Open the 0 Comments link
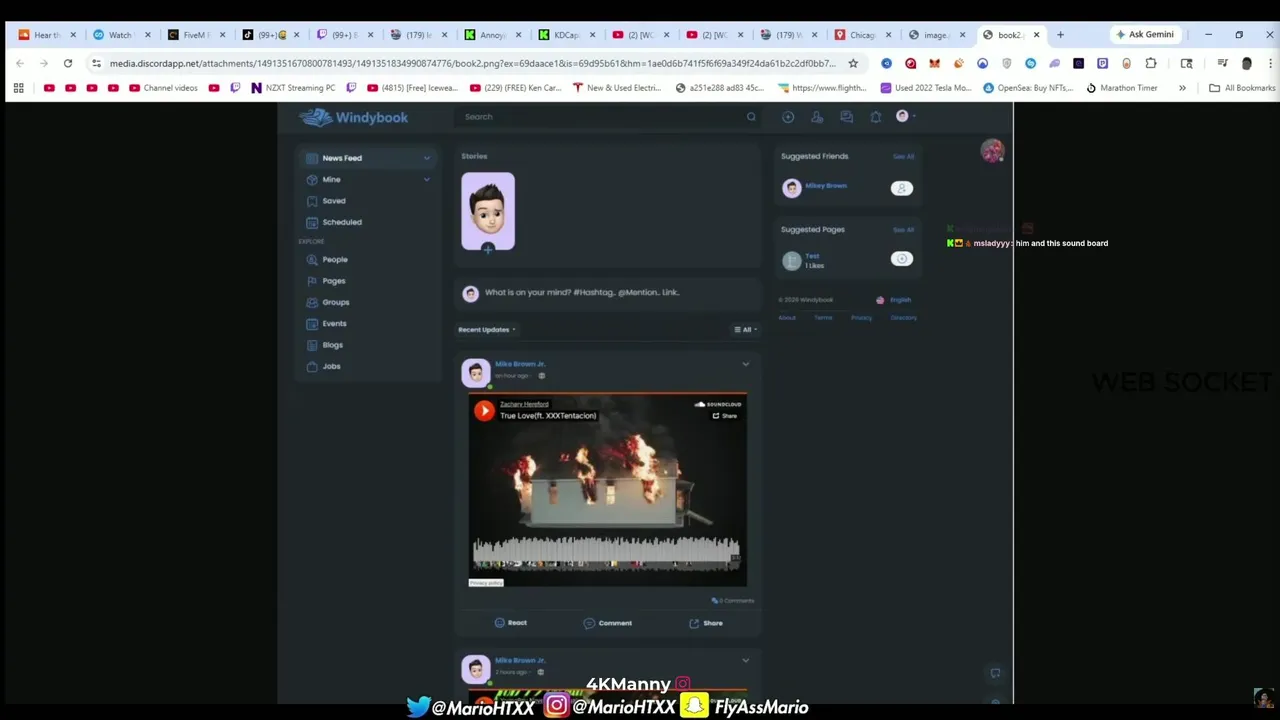 [x=733, y=601]
